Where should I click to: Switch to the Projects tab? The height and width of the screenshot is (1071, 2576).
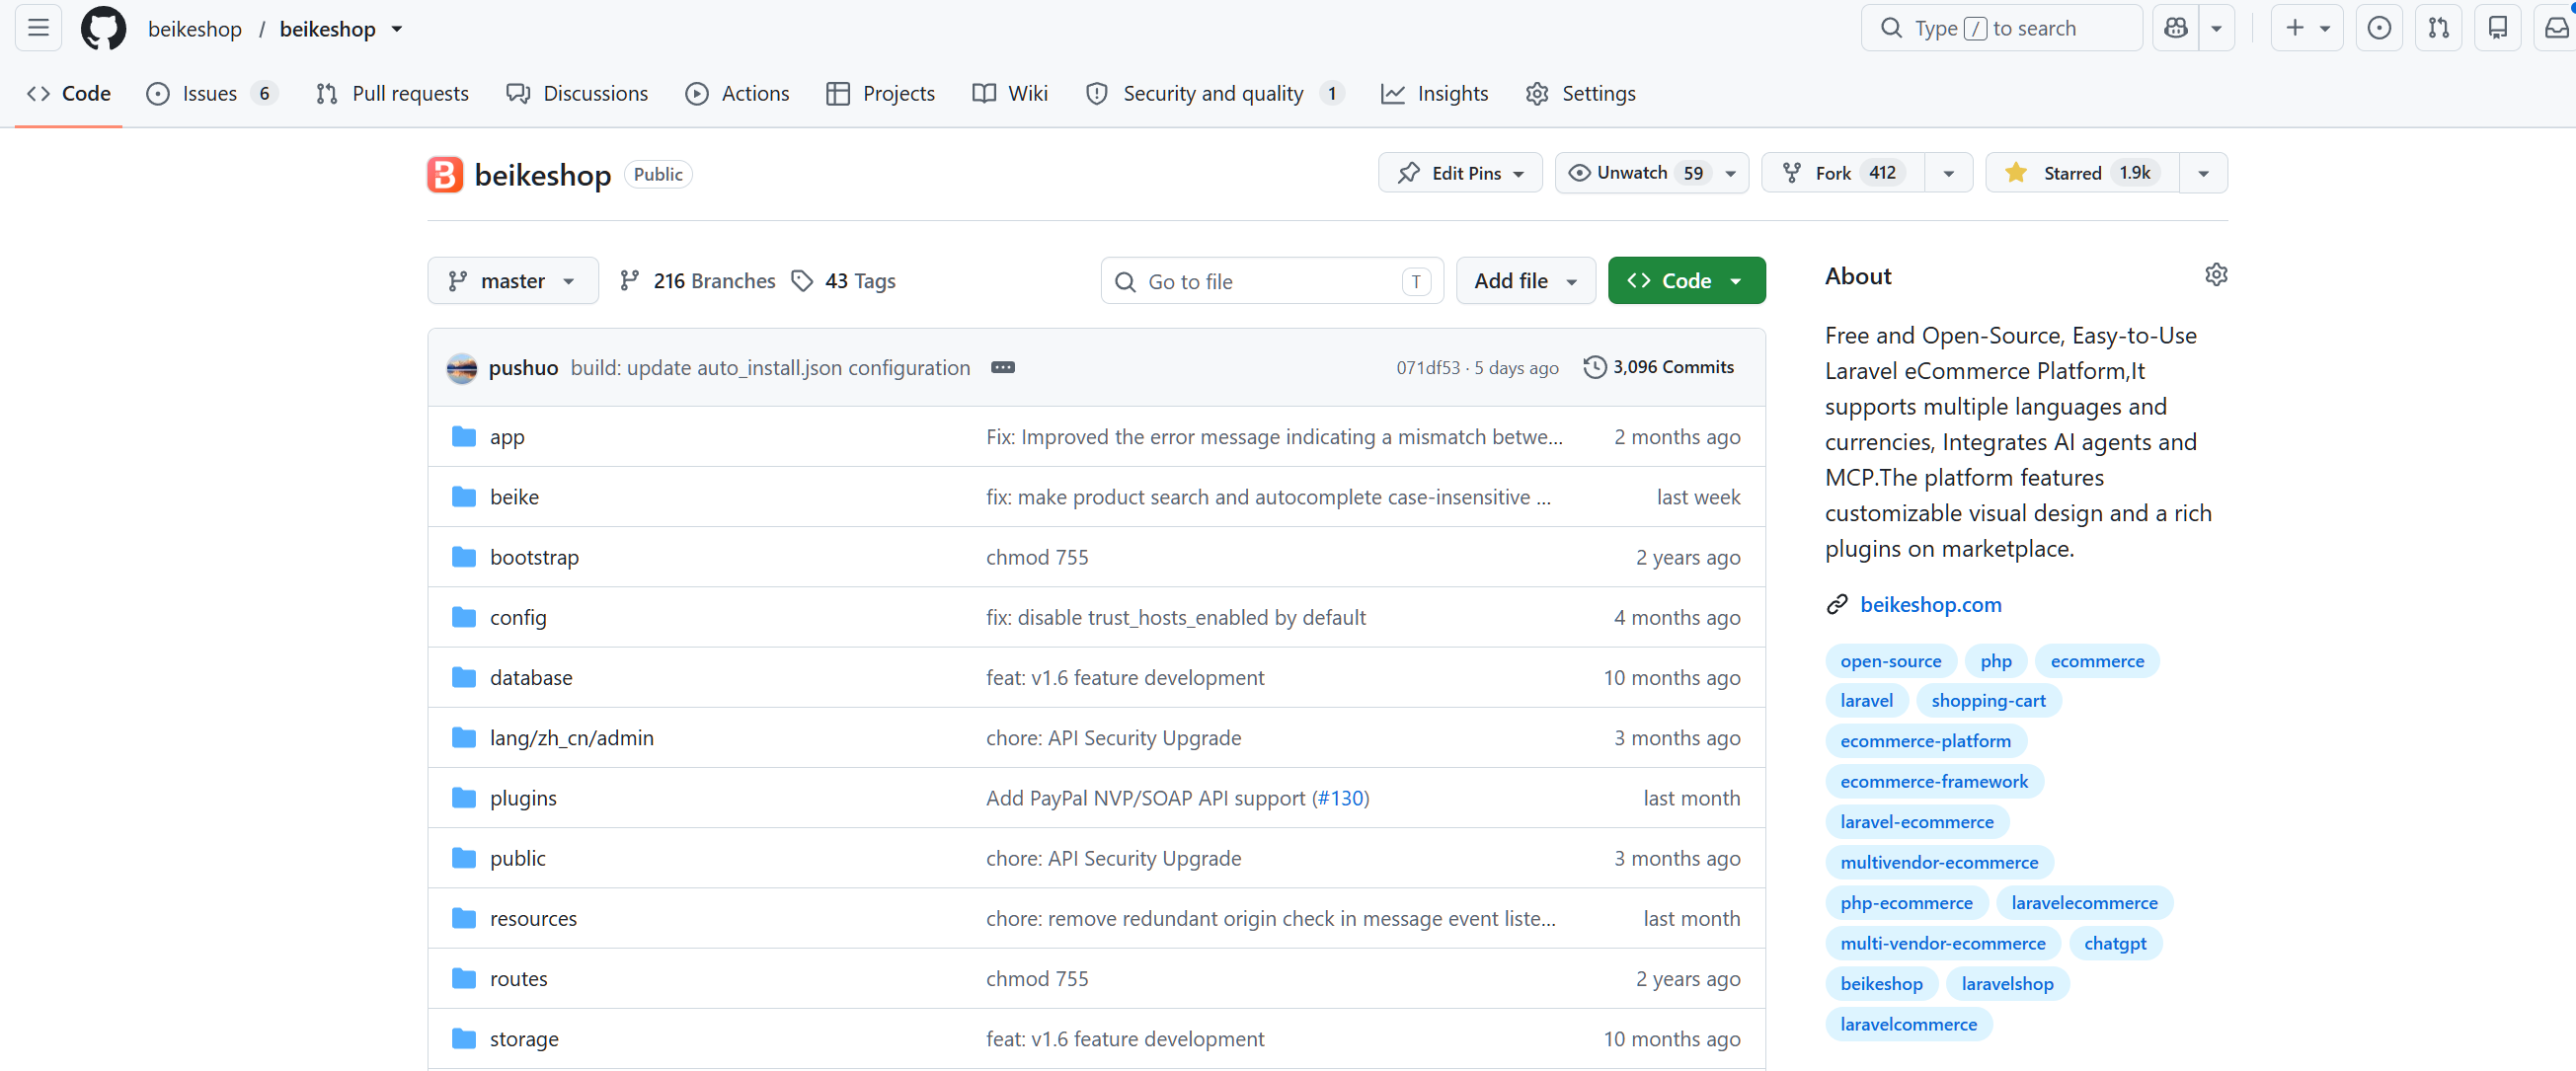pos(881,93)
